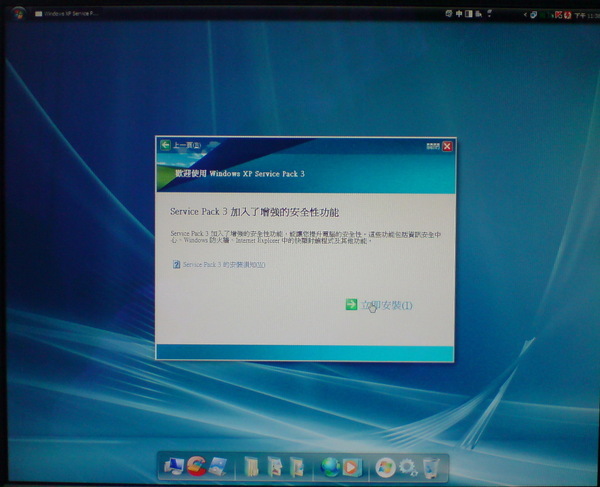The width and height of the screenshot is (600, 487).
Task: Select the Windows XP Service Pack taskbar button
Action: (x=67, y=14)
